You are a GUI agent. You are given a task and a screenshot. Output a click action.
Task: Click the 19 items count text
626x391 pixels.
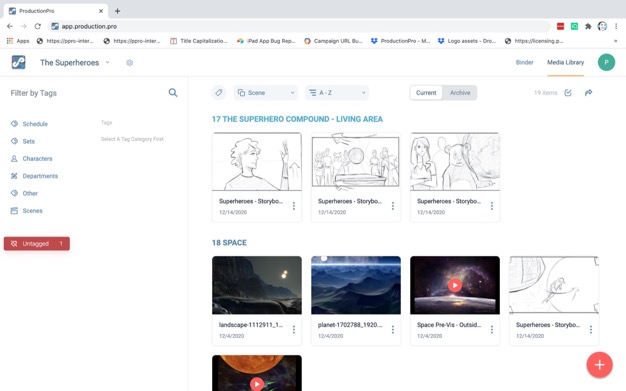[545, 93]
